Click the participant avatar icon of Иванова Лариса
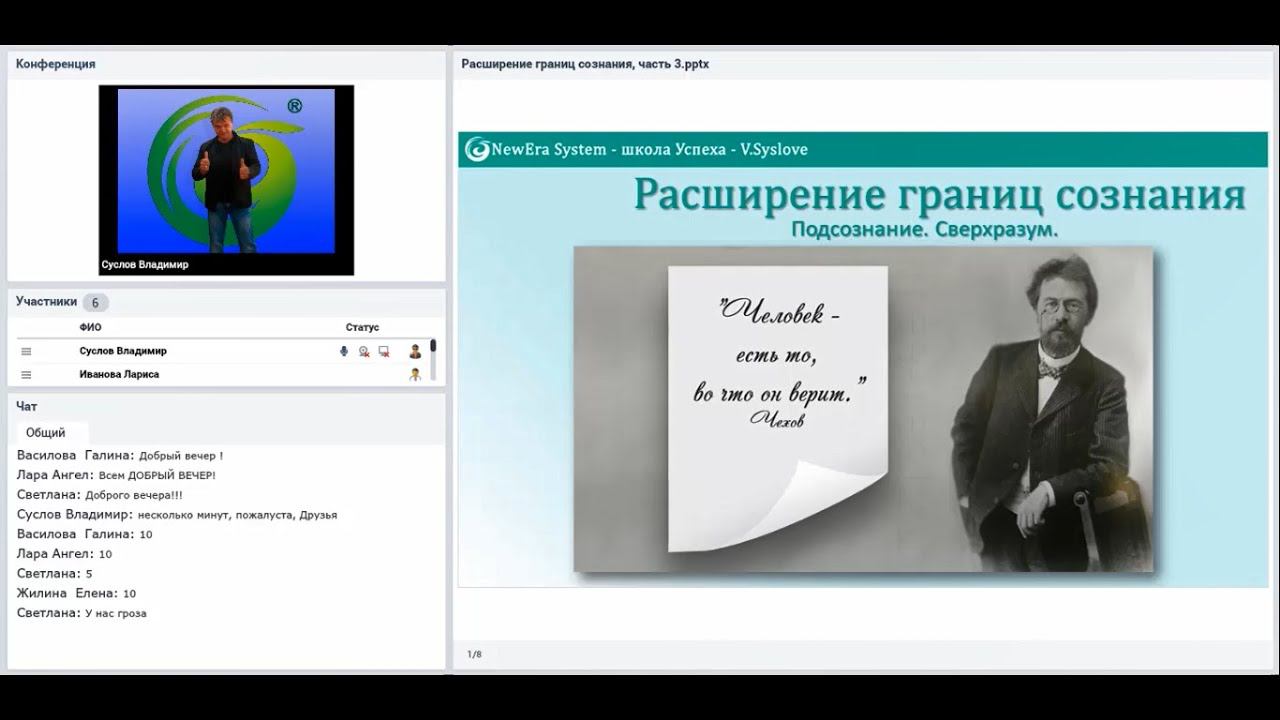This screenshot has width=1280, height=720. click(415, 374)
